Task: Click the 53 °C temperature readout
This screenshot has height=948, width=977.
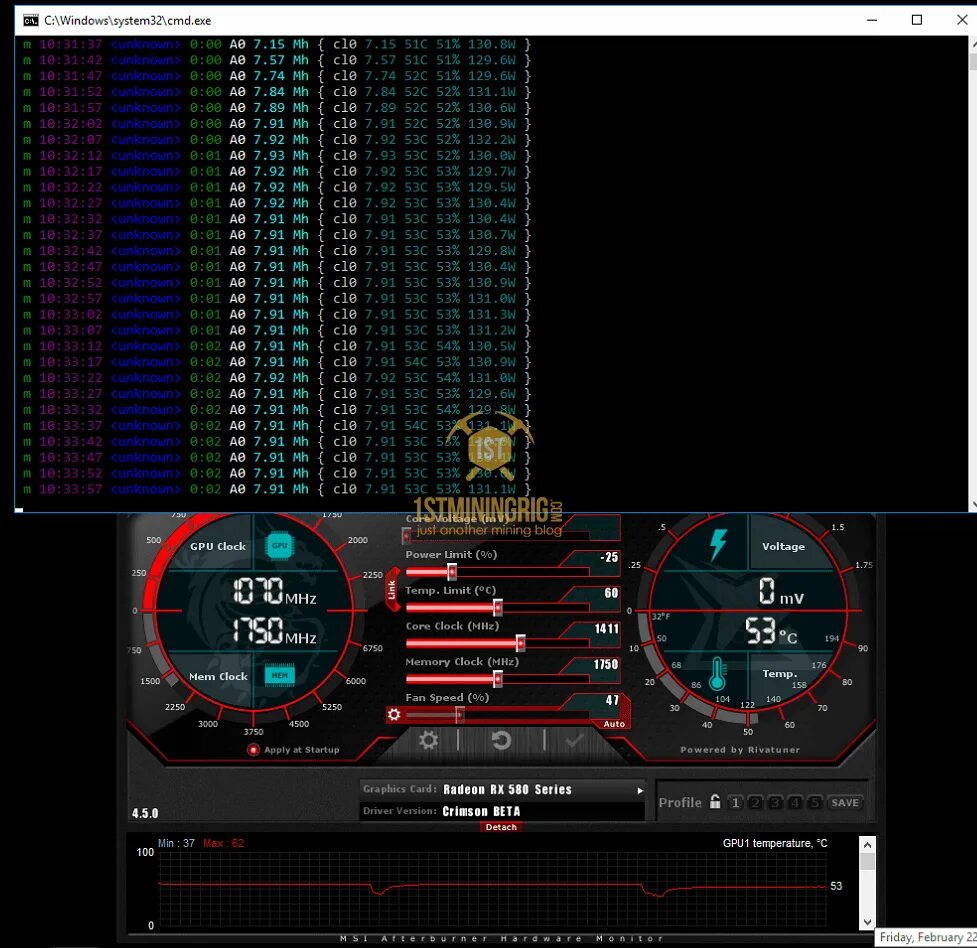Action: point(771,631)
